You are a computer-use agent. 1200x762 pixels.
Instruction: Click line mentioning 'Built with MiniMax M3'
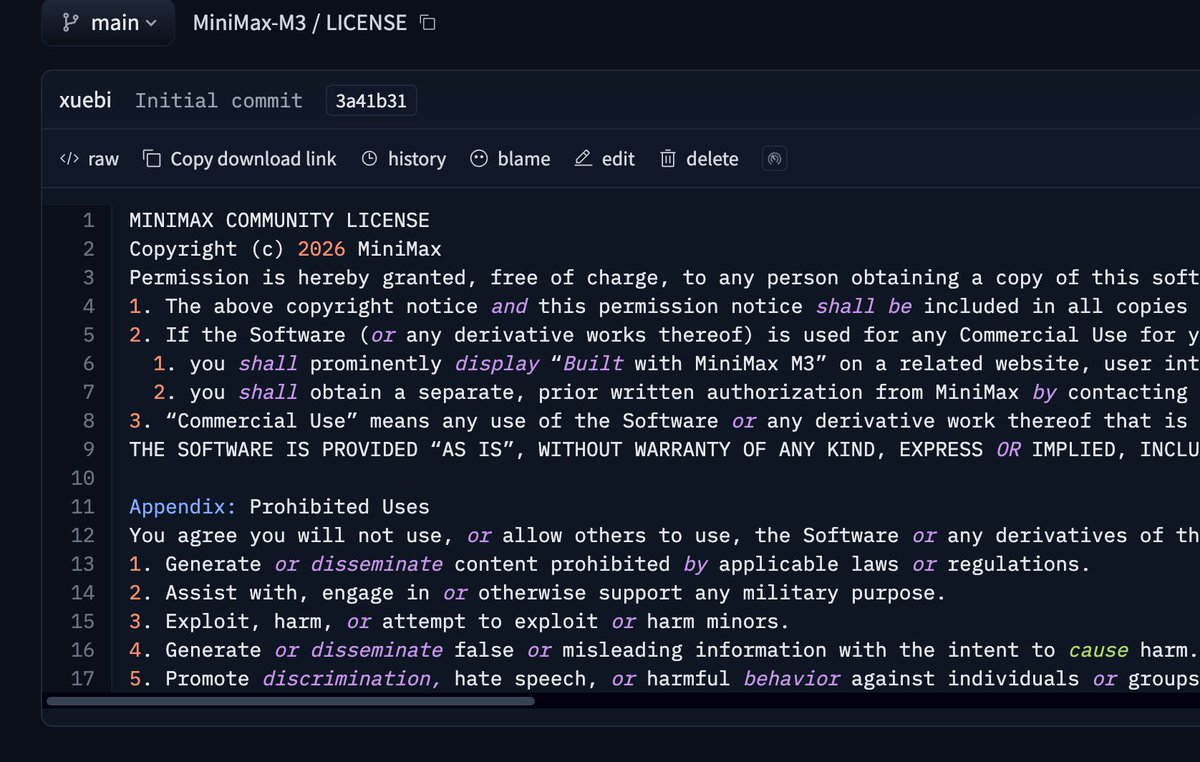click(676, 364)
